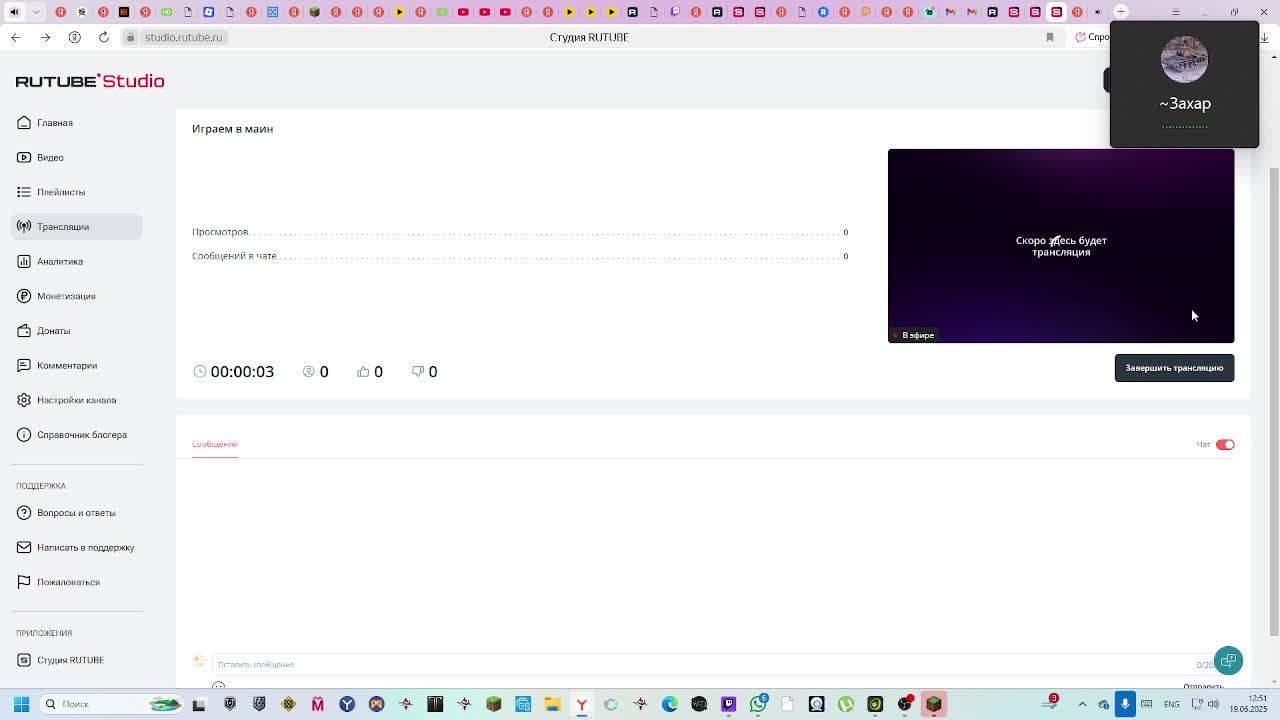Open Монетизация page
Viewport: 1280px width, 720px height.
coord(66,296)
